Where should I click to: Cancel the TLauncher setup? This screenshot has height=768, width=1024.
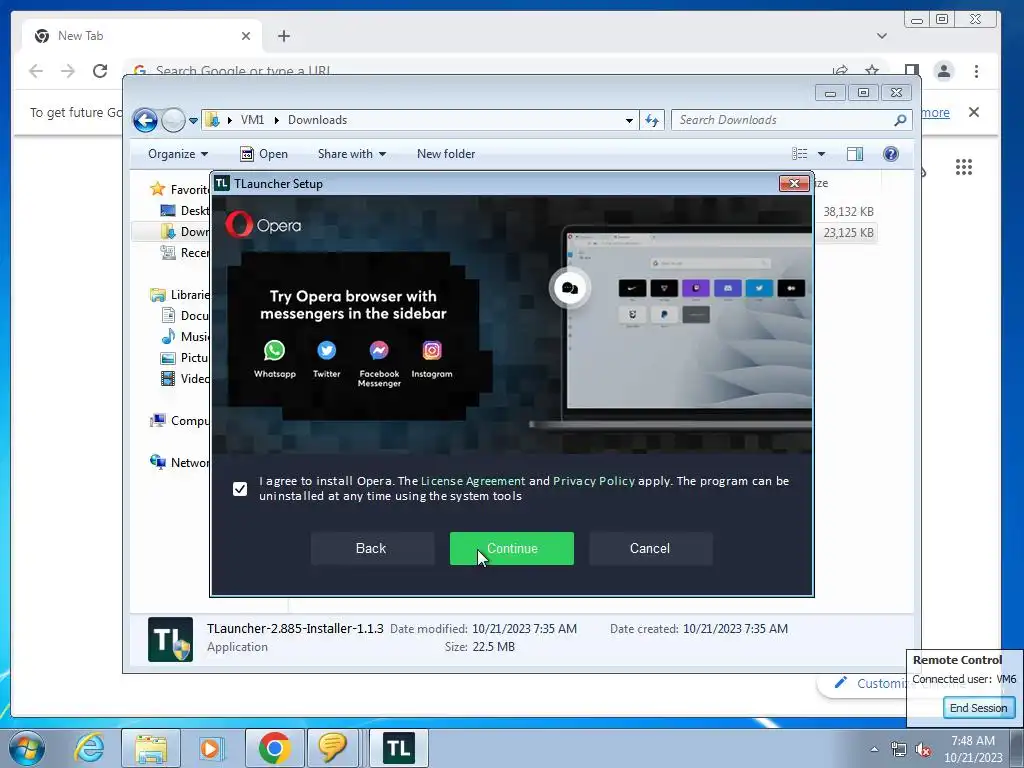[650, 549]
